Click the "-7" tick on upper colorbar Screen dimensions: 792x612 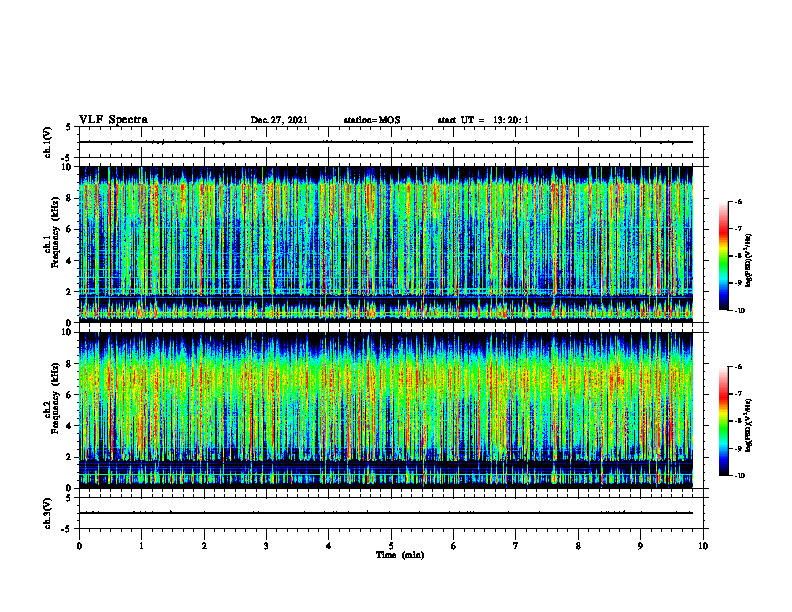[x=738, y=229]
